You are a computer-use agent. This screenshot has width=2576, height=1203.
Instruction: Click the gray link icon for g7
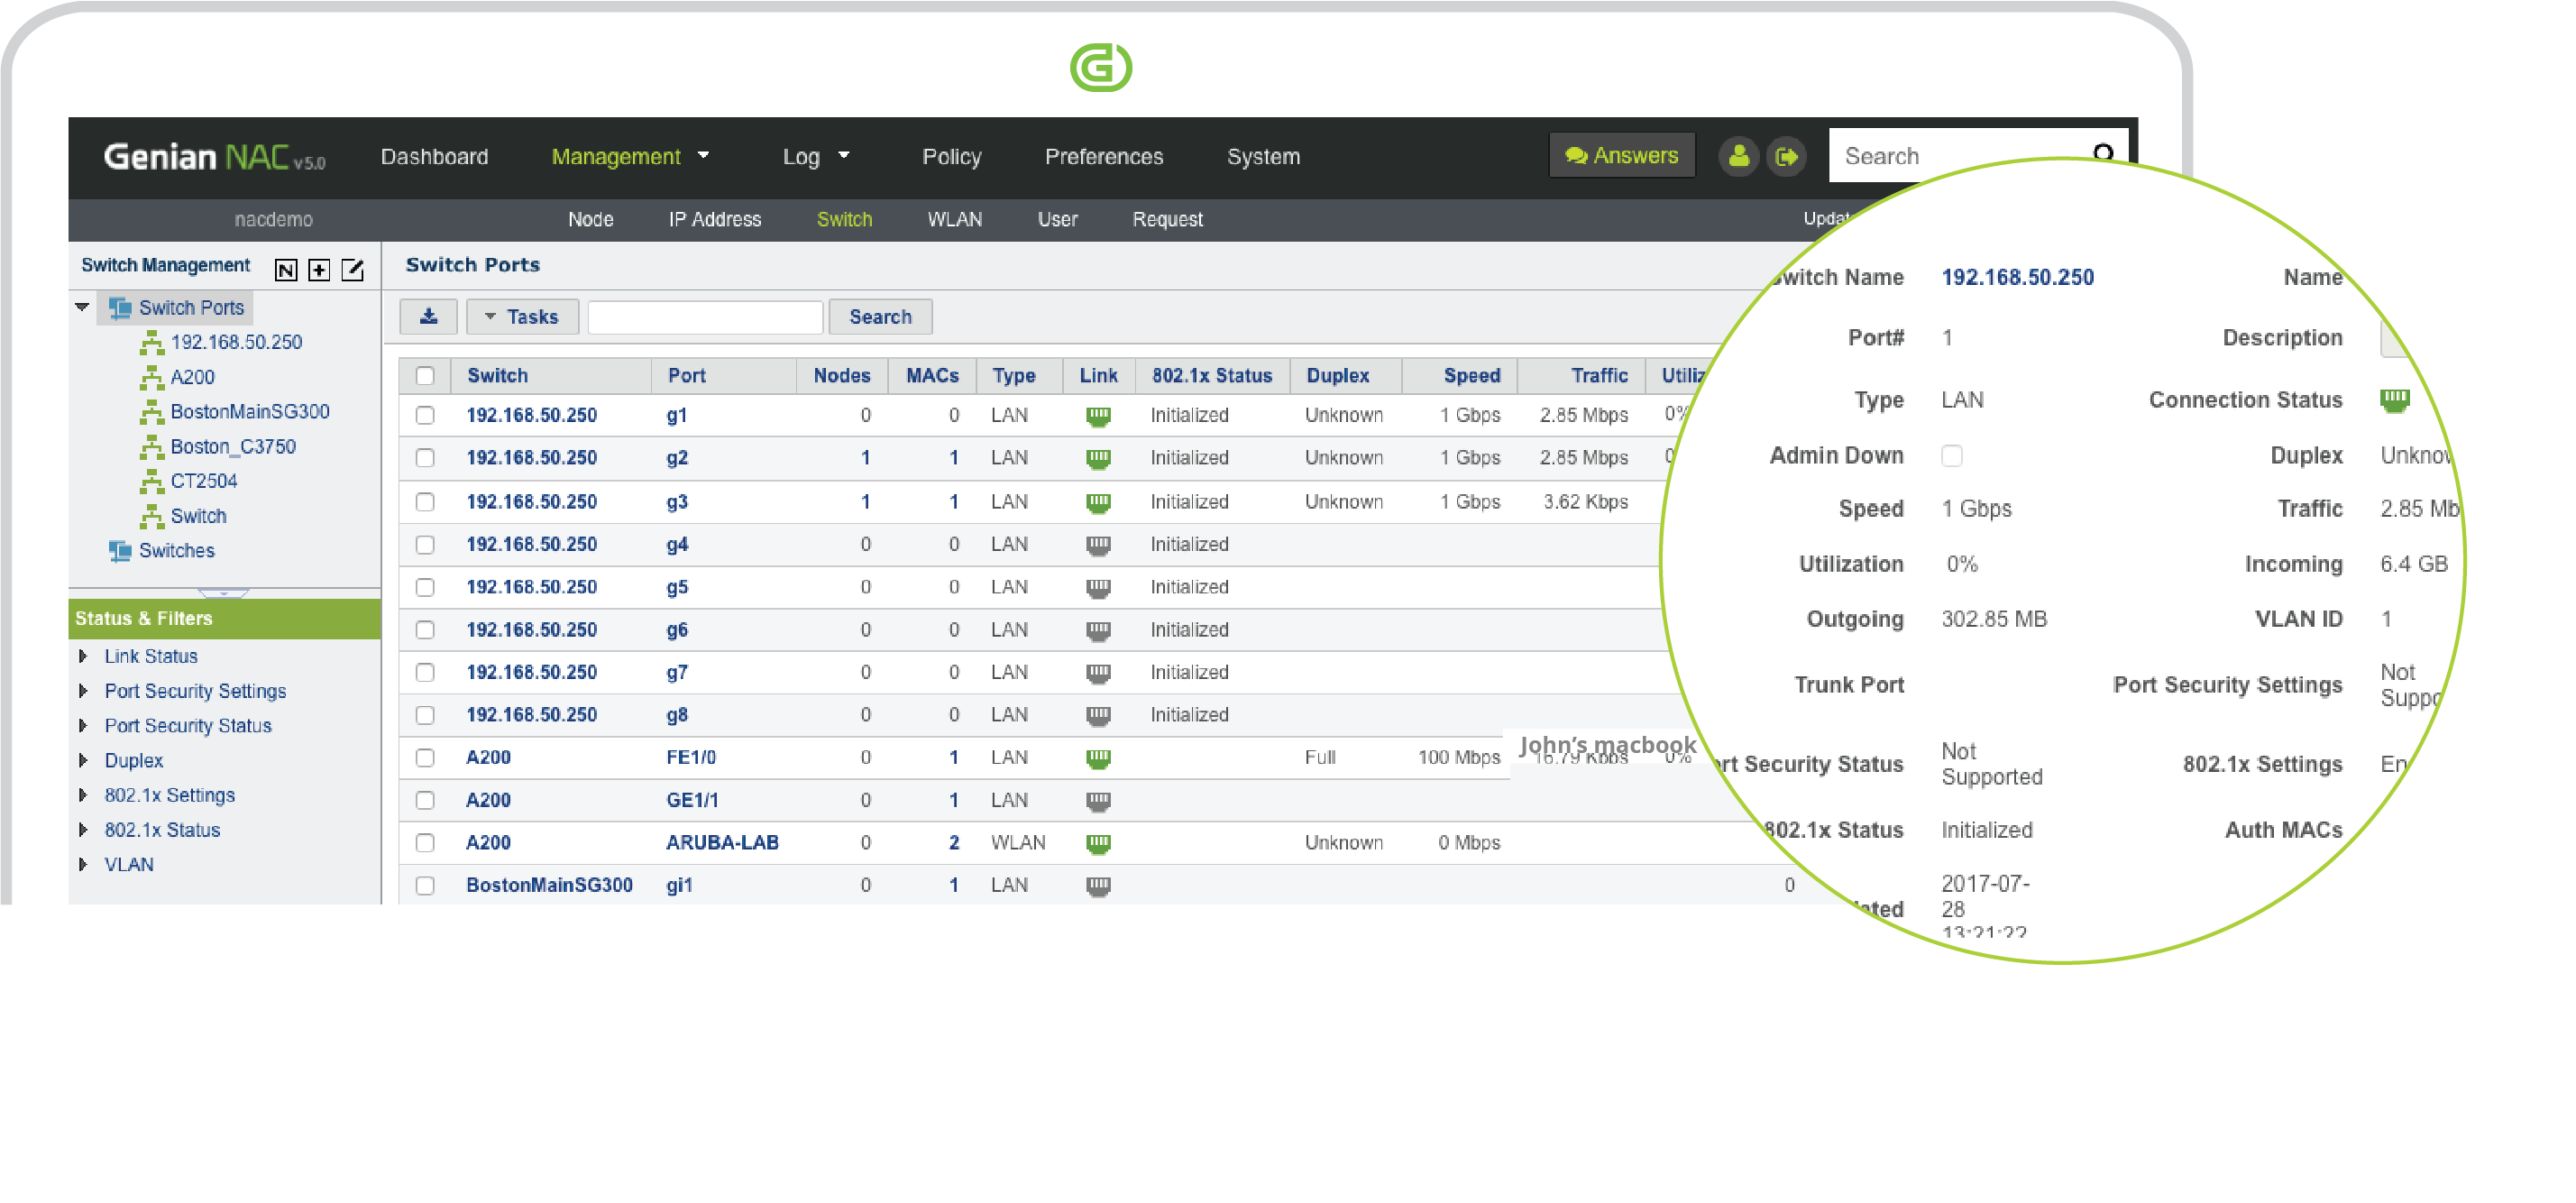(1098, 673)
